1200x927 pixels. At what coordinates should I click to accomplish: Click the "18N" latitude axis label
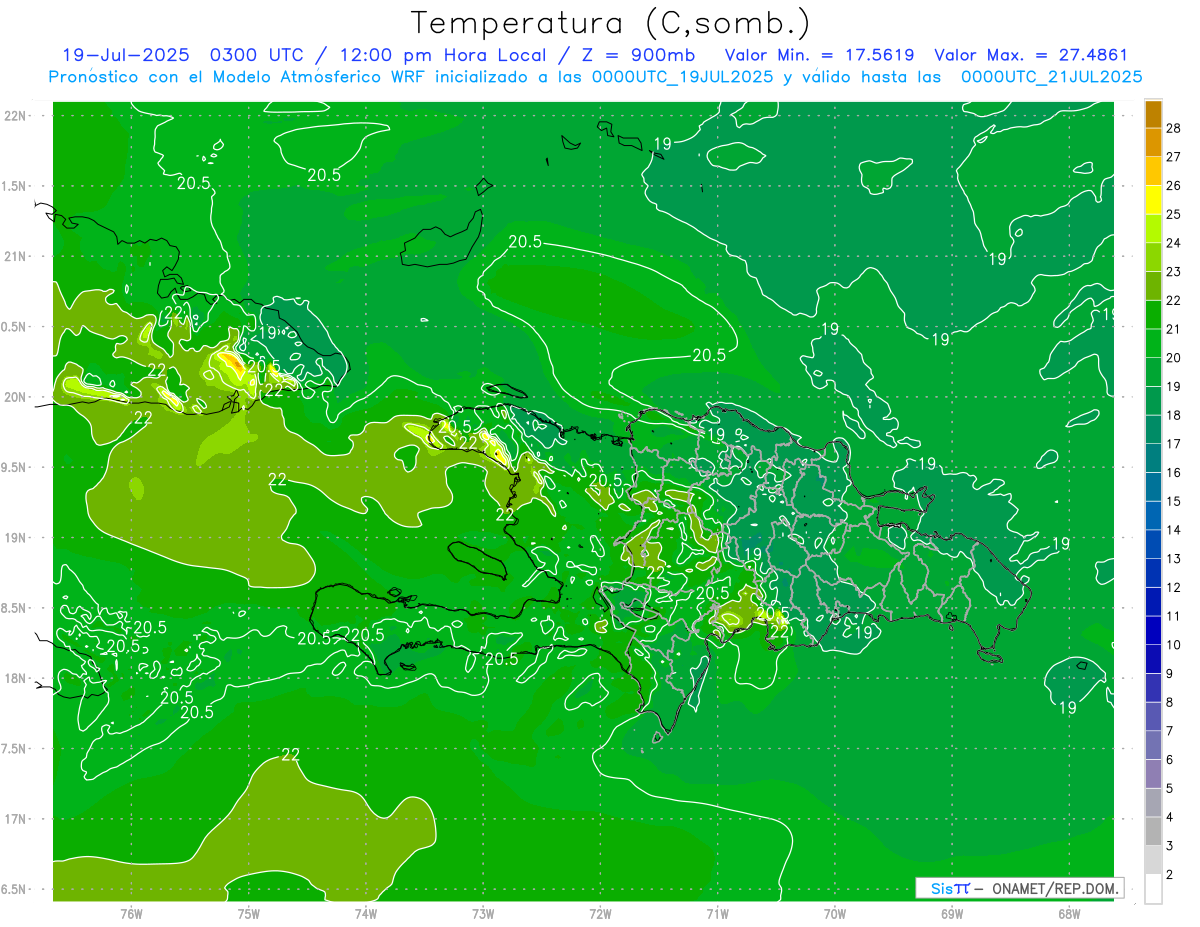[x=15, y=678]
